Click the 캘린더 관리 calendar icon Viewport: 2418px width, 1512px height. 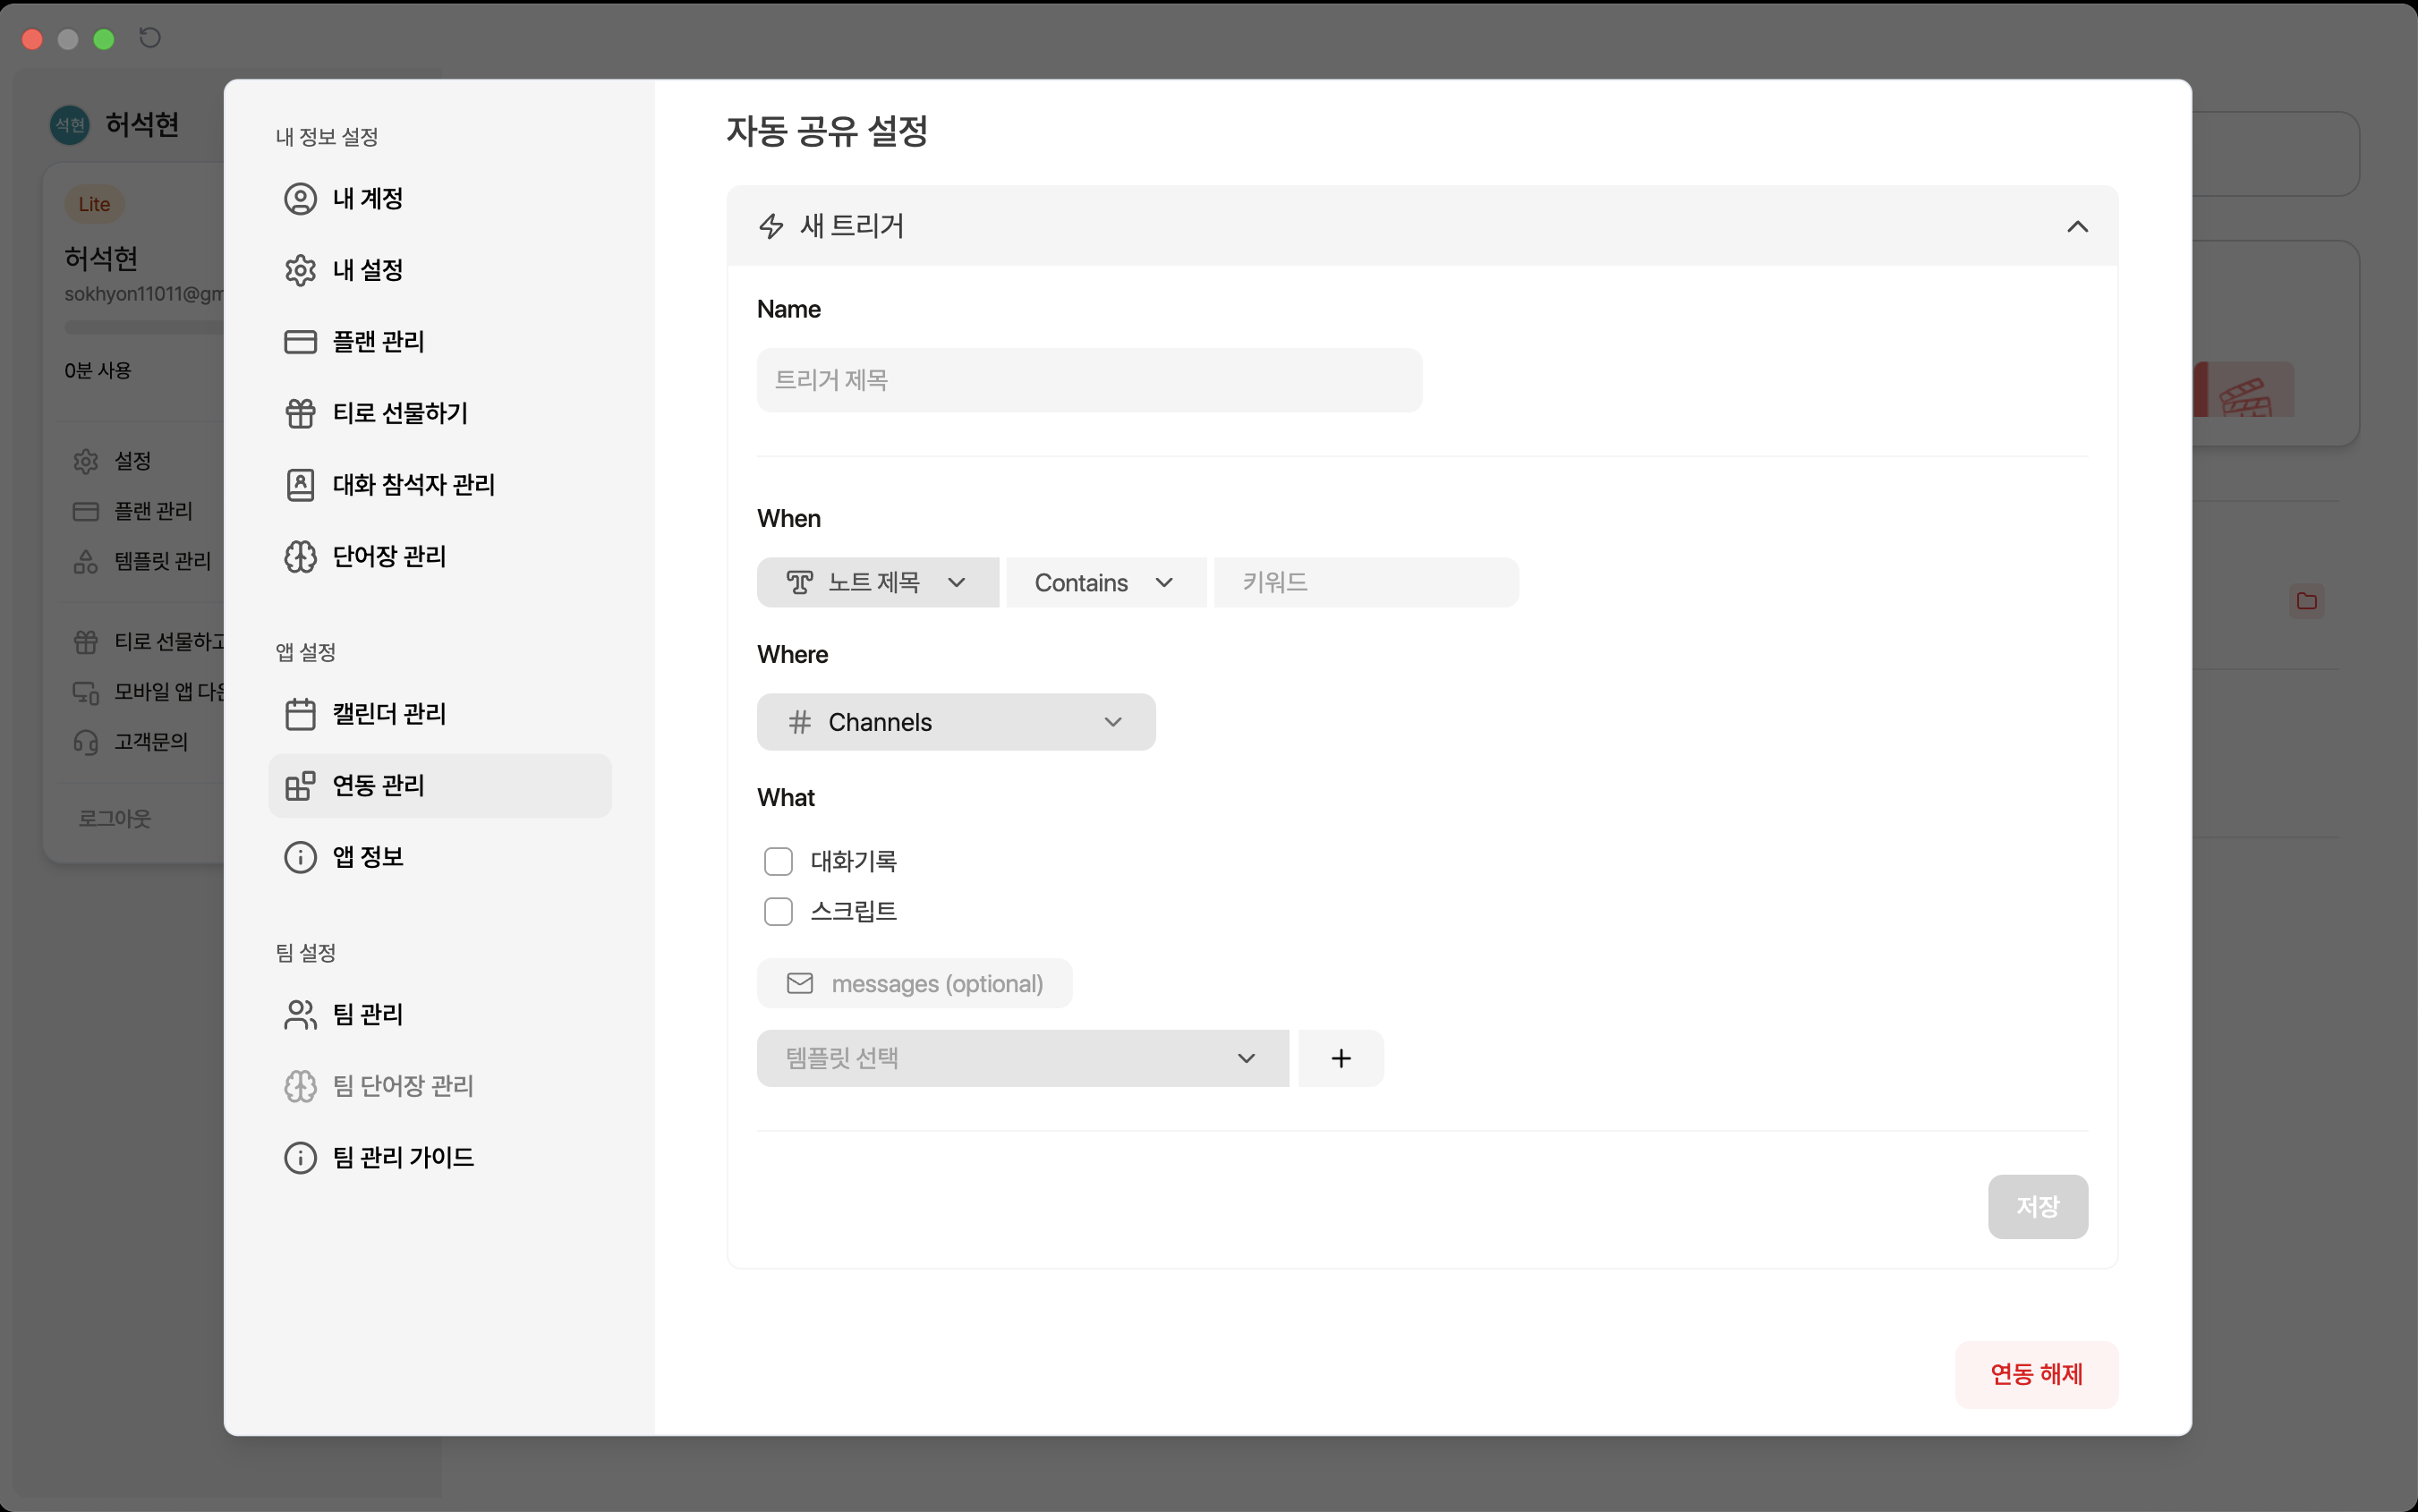300,714
